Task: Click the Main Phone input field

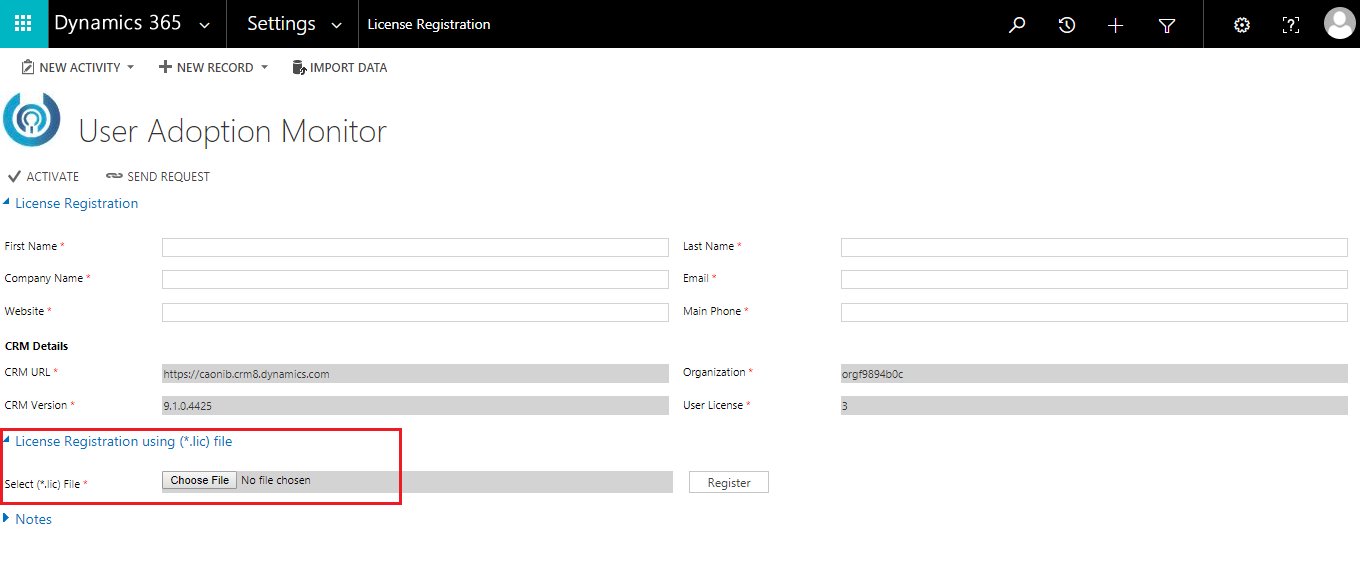Action: tap(1094, 312)
